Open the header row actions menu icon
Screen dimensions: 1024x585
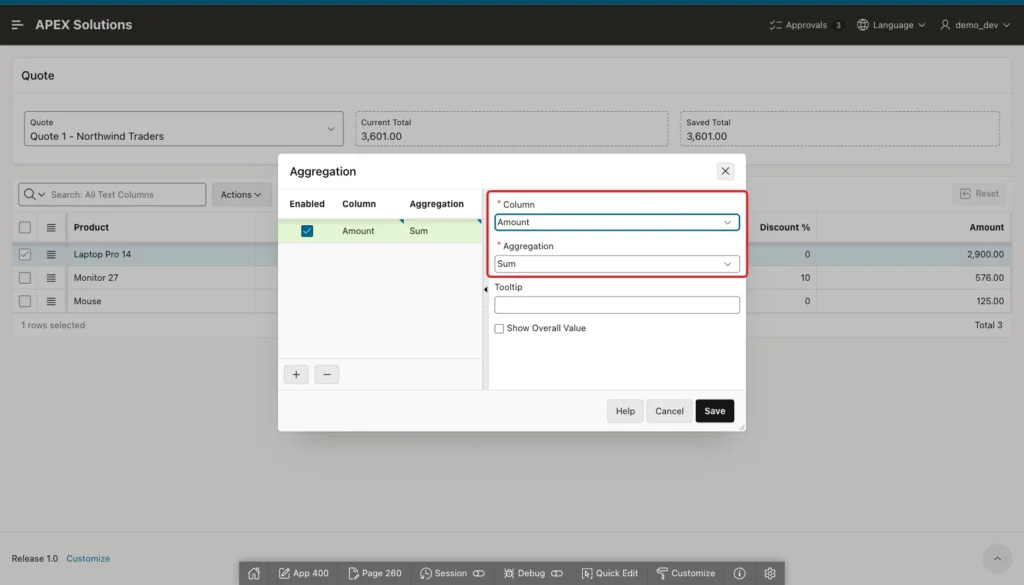51,227
